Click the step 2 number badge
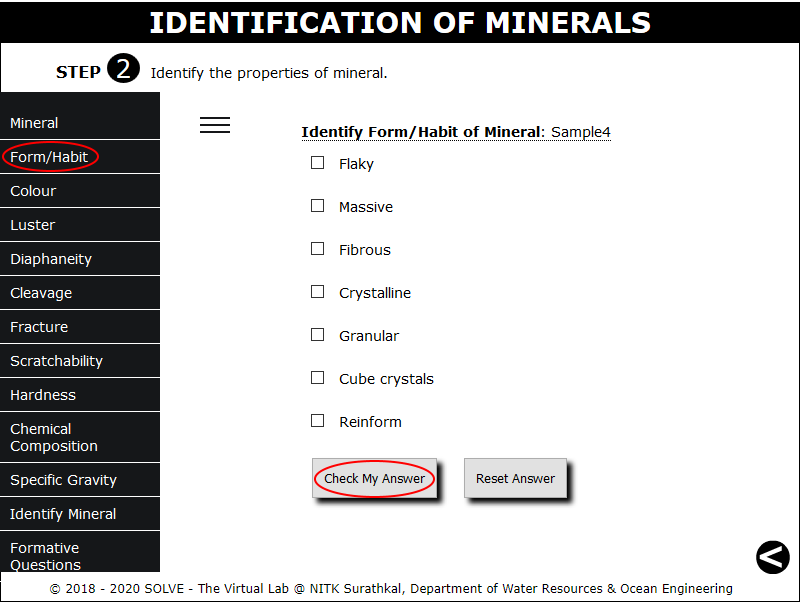 click(123, 69)
